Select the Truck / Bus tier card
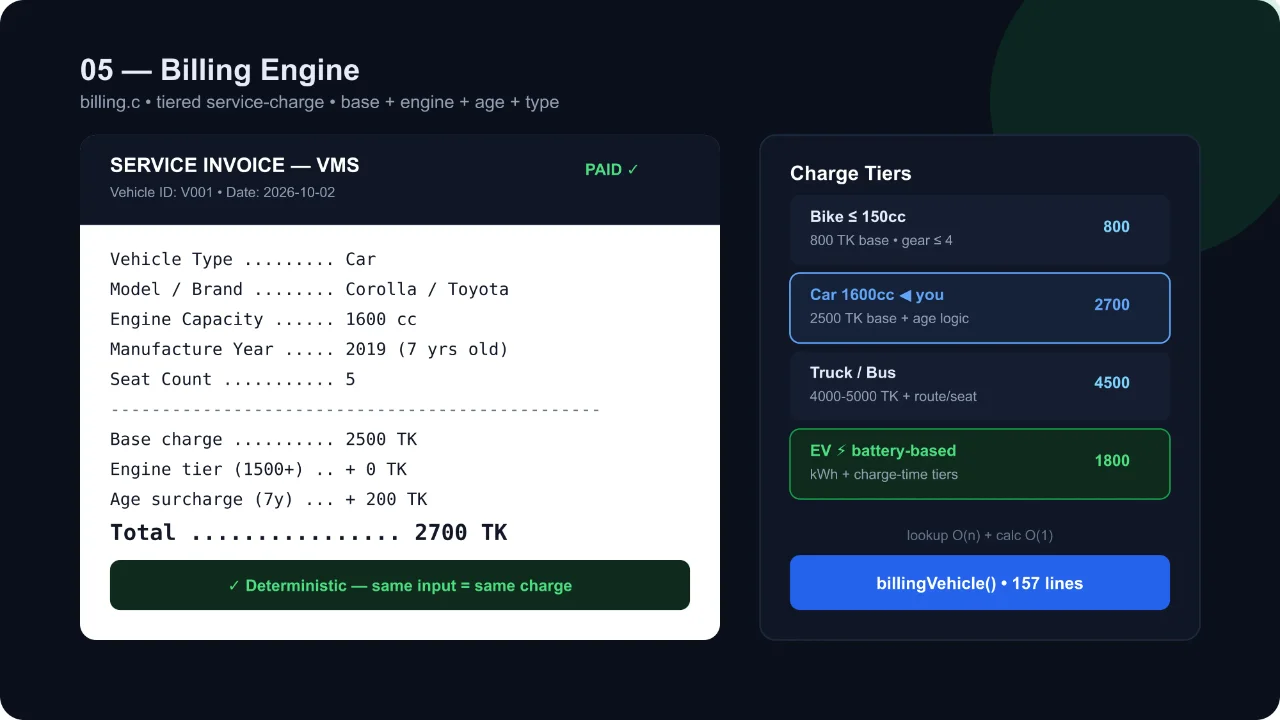 (980, 383)
